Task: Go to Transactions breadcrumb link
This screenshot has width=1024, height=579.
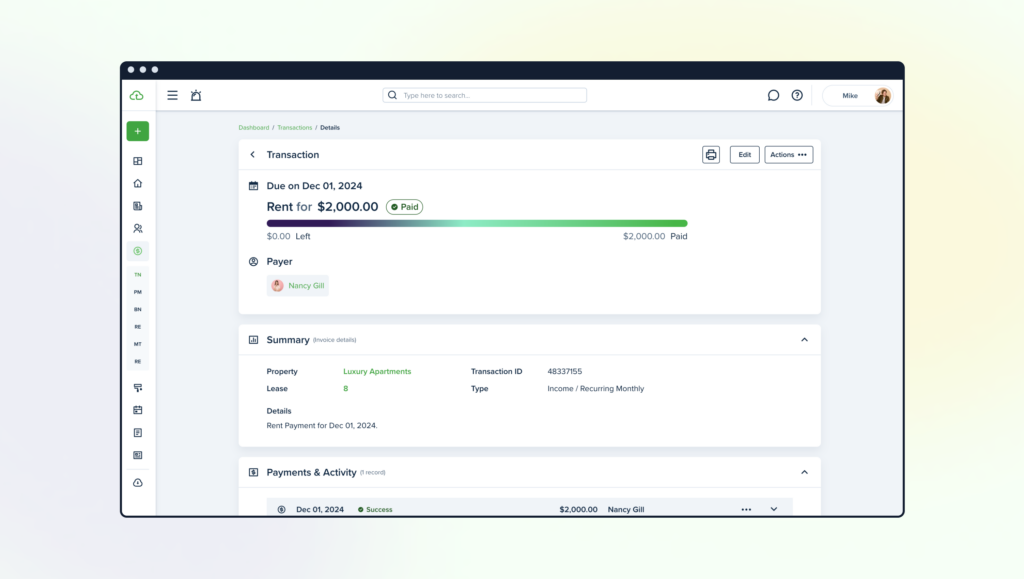Action: (x=295, y=127)
